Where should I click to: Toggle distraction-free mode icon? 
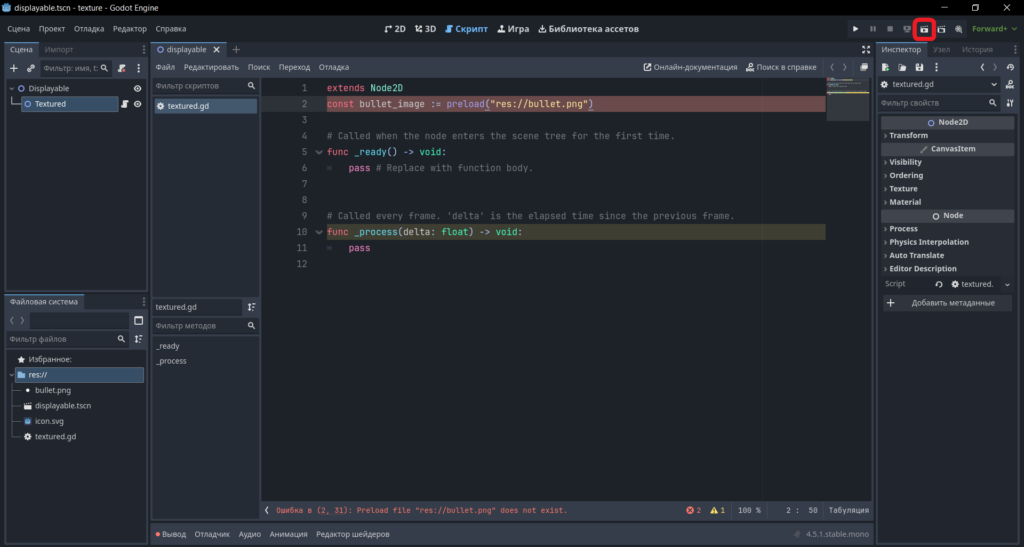(865, 50)
